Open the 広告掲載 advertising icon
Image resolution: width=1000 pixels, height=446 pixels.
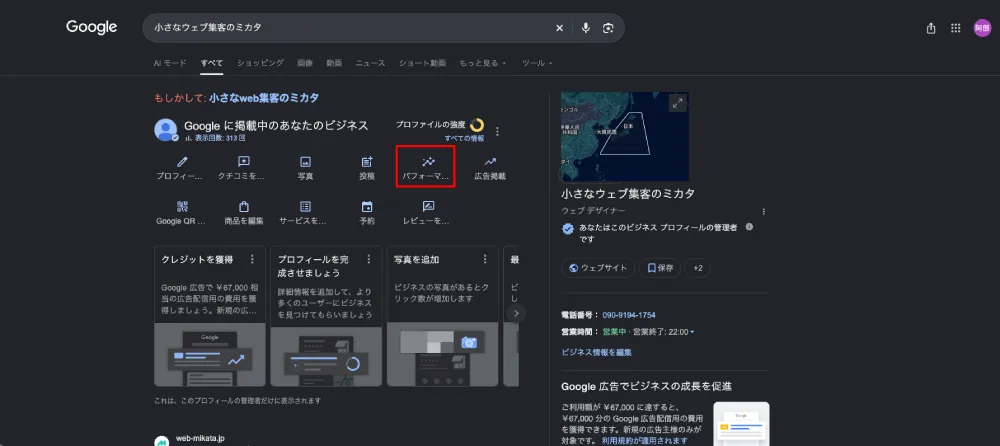[x=490, y=162]
